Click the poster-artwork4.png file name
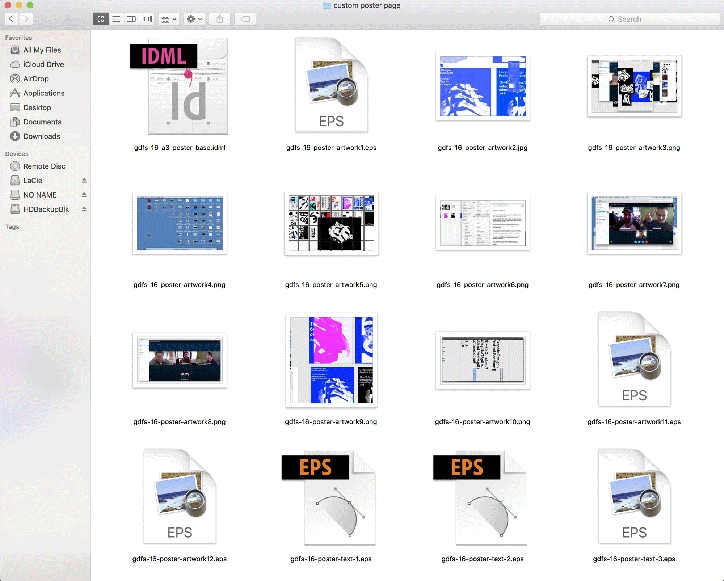Image resolution: width=724 pixels, height=581 pixels. pyautogui.click(x=180, y=284)
